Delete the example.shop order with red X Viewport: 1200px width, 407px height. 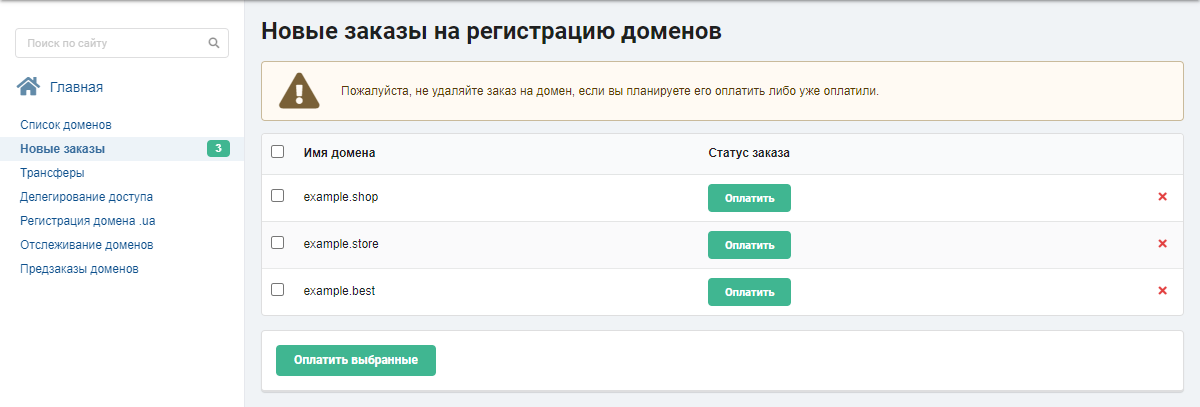click(x=1162, y=197)
